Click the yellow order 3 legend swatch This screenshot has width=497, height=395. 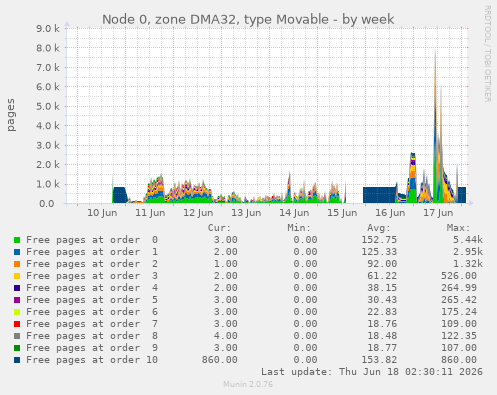point(17,276)
